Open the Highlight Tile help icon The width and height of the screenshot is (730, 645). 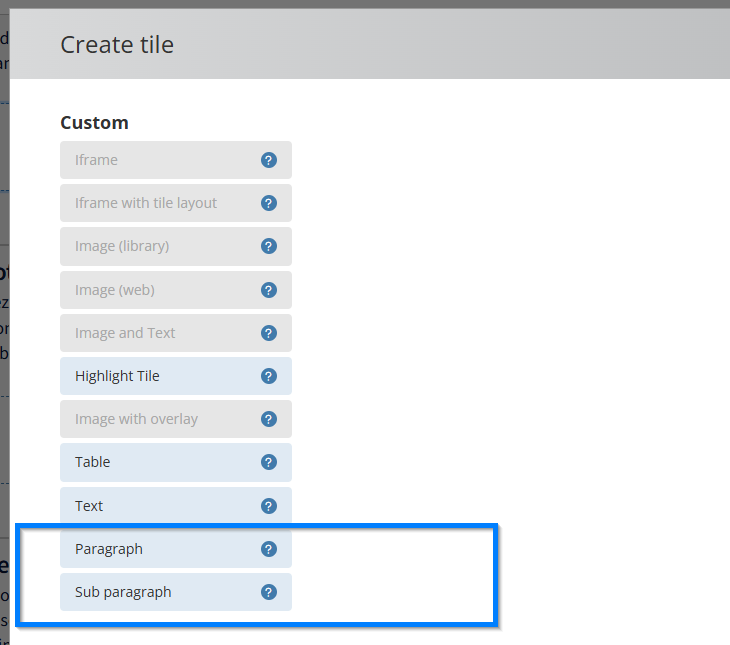pyautogui.click(x=268, y=376)
